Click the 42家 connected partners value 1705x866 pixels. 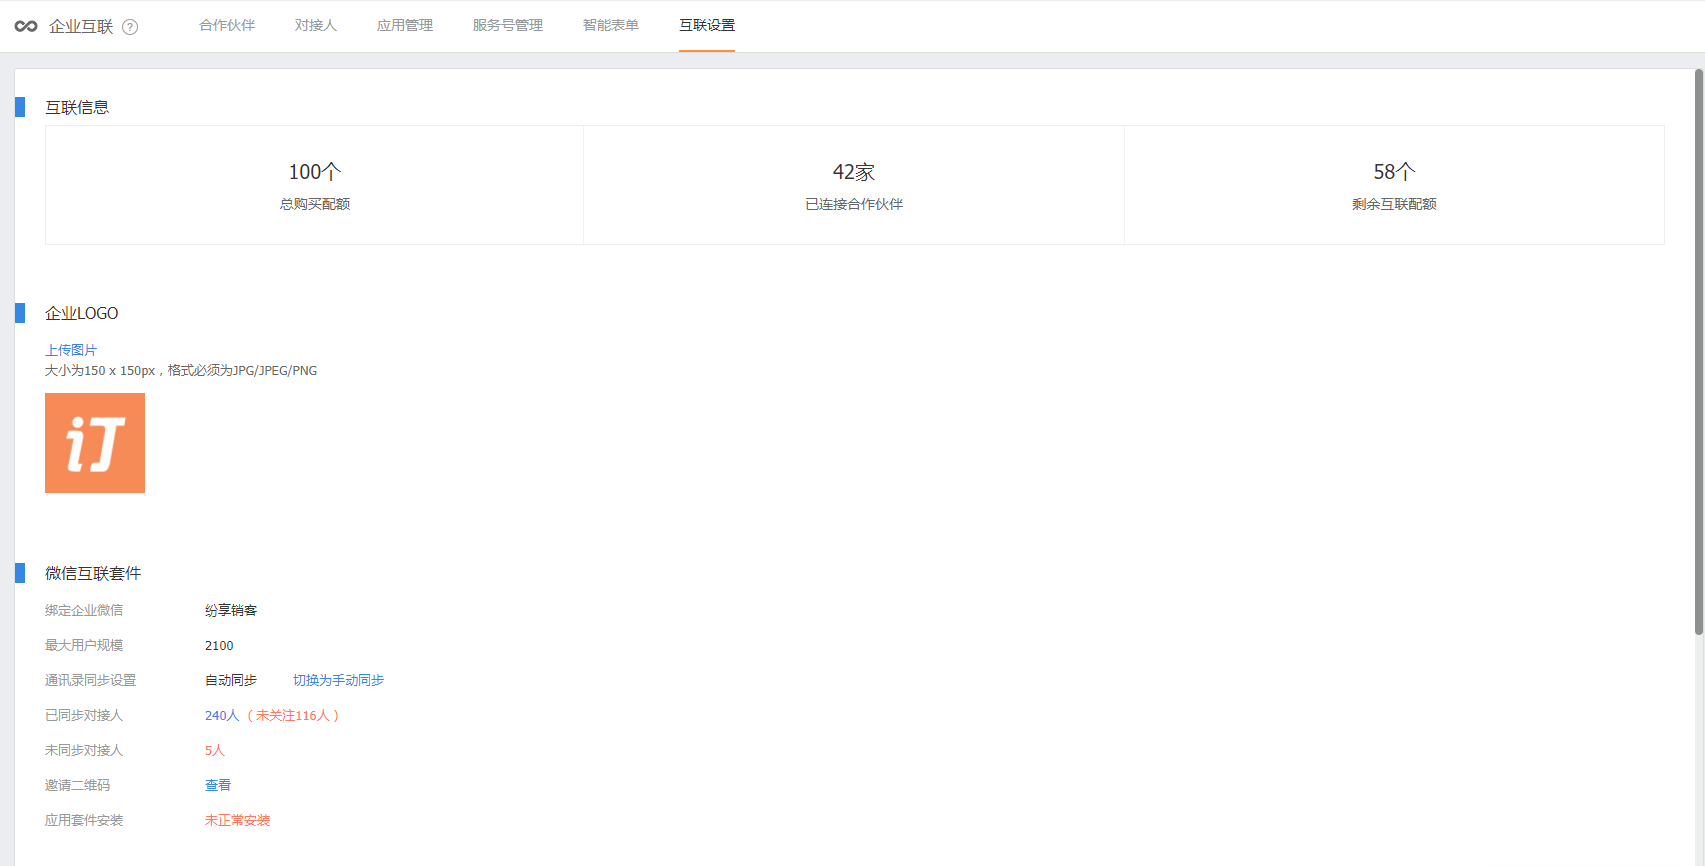[854, 172]
